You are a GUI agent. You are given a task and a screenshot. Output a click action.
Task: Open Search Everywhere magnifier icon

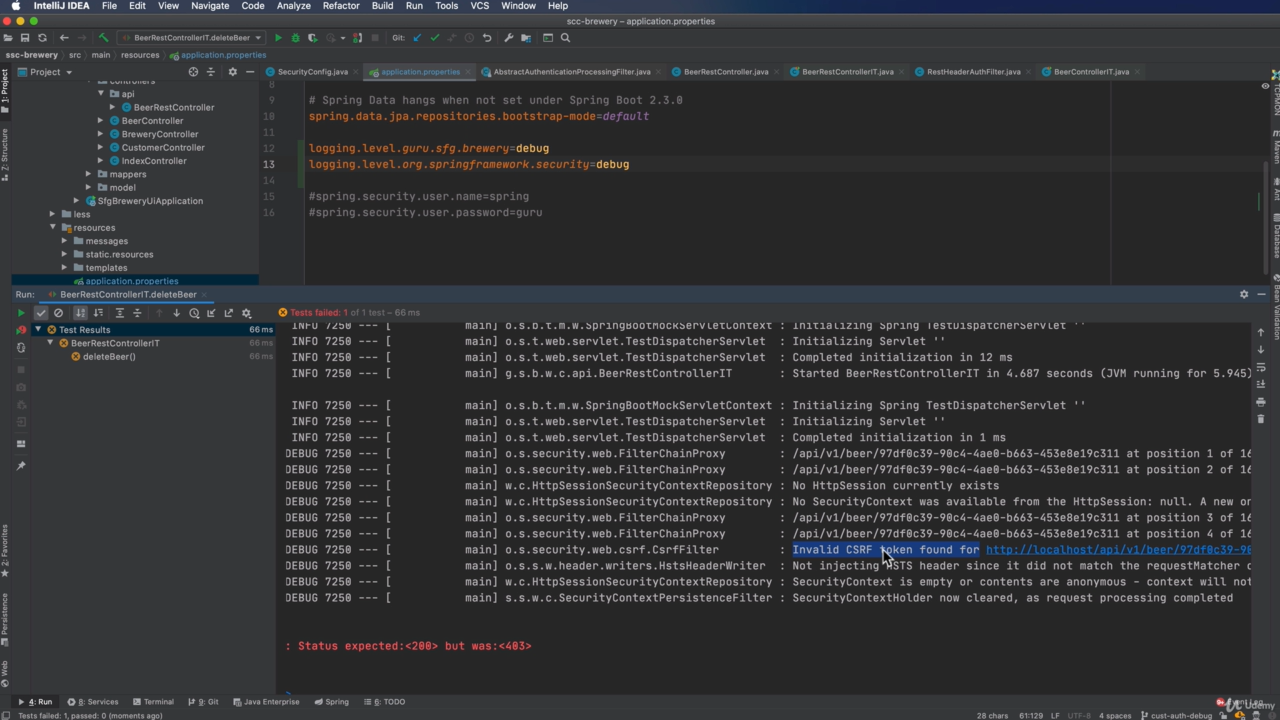pyautogui.click(x=565, y=38)
